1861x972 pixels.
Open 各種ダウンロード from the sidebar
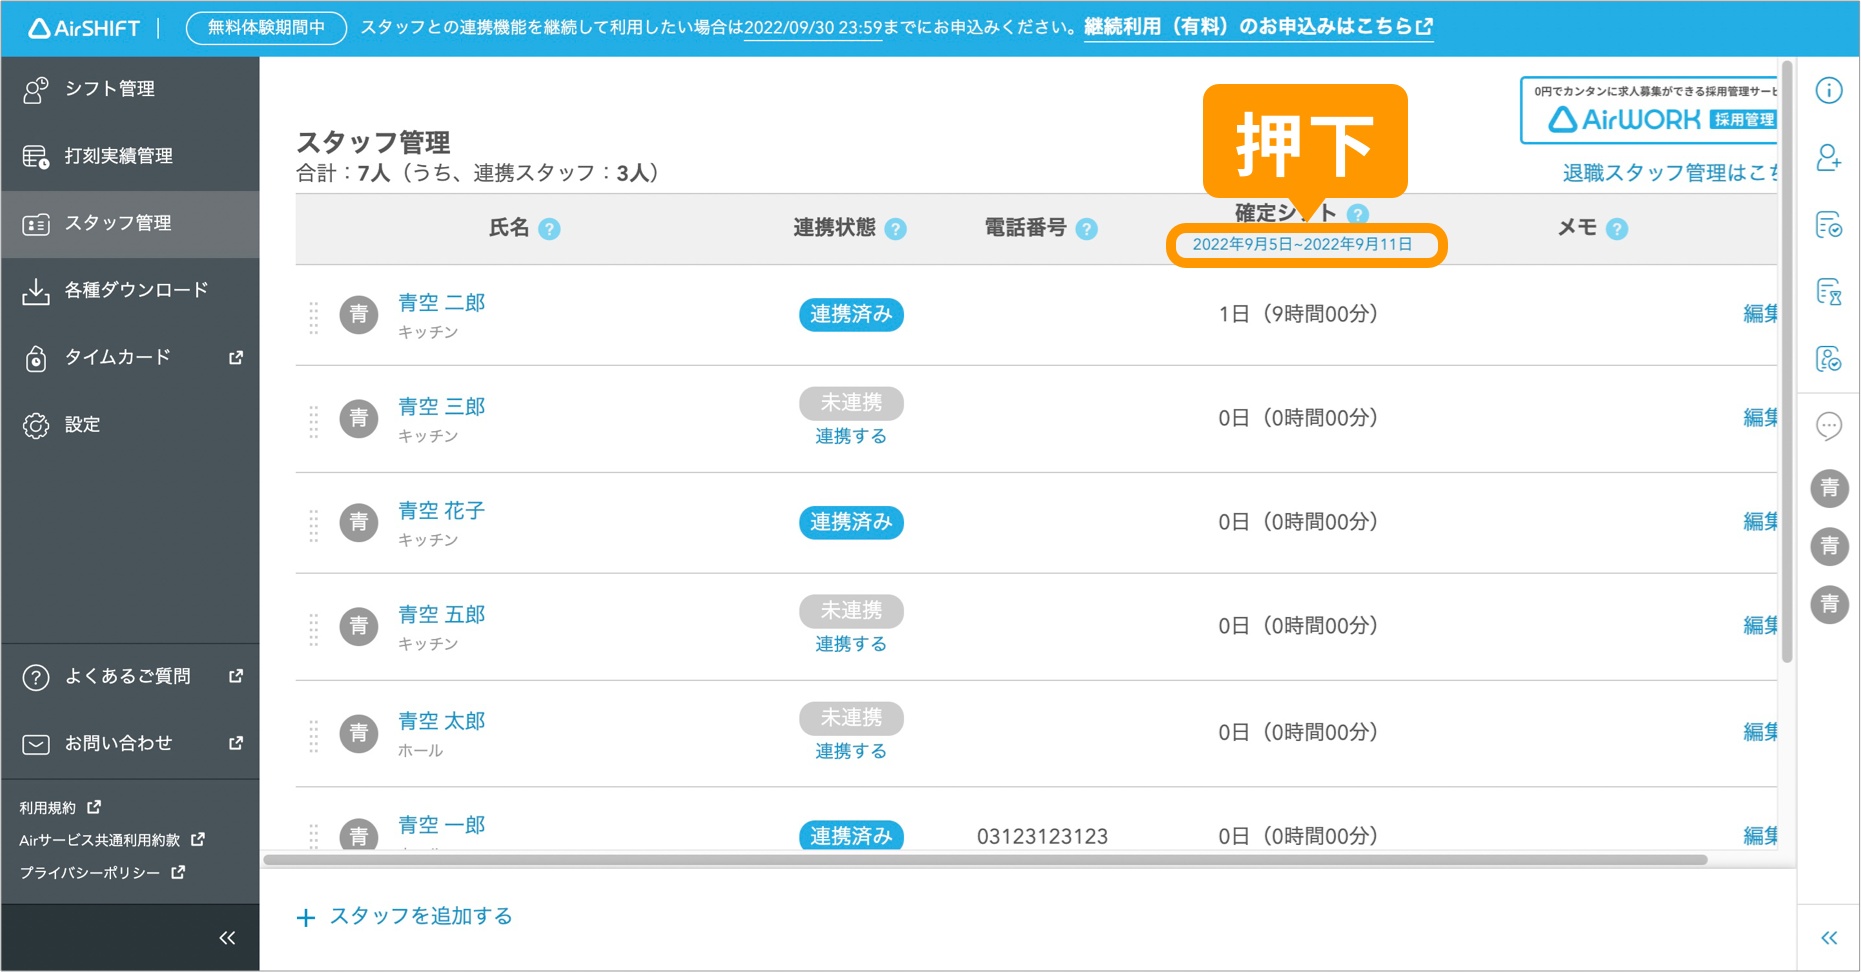pyautogui.click(x=136, y=290)
